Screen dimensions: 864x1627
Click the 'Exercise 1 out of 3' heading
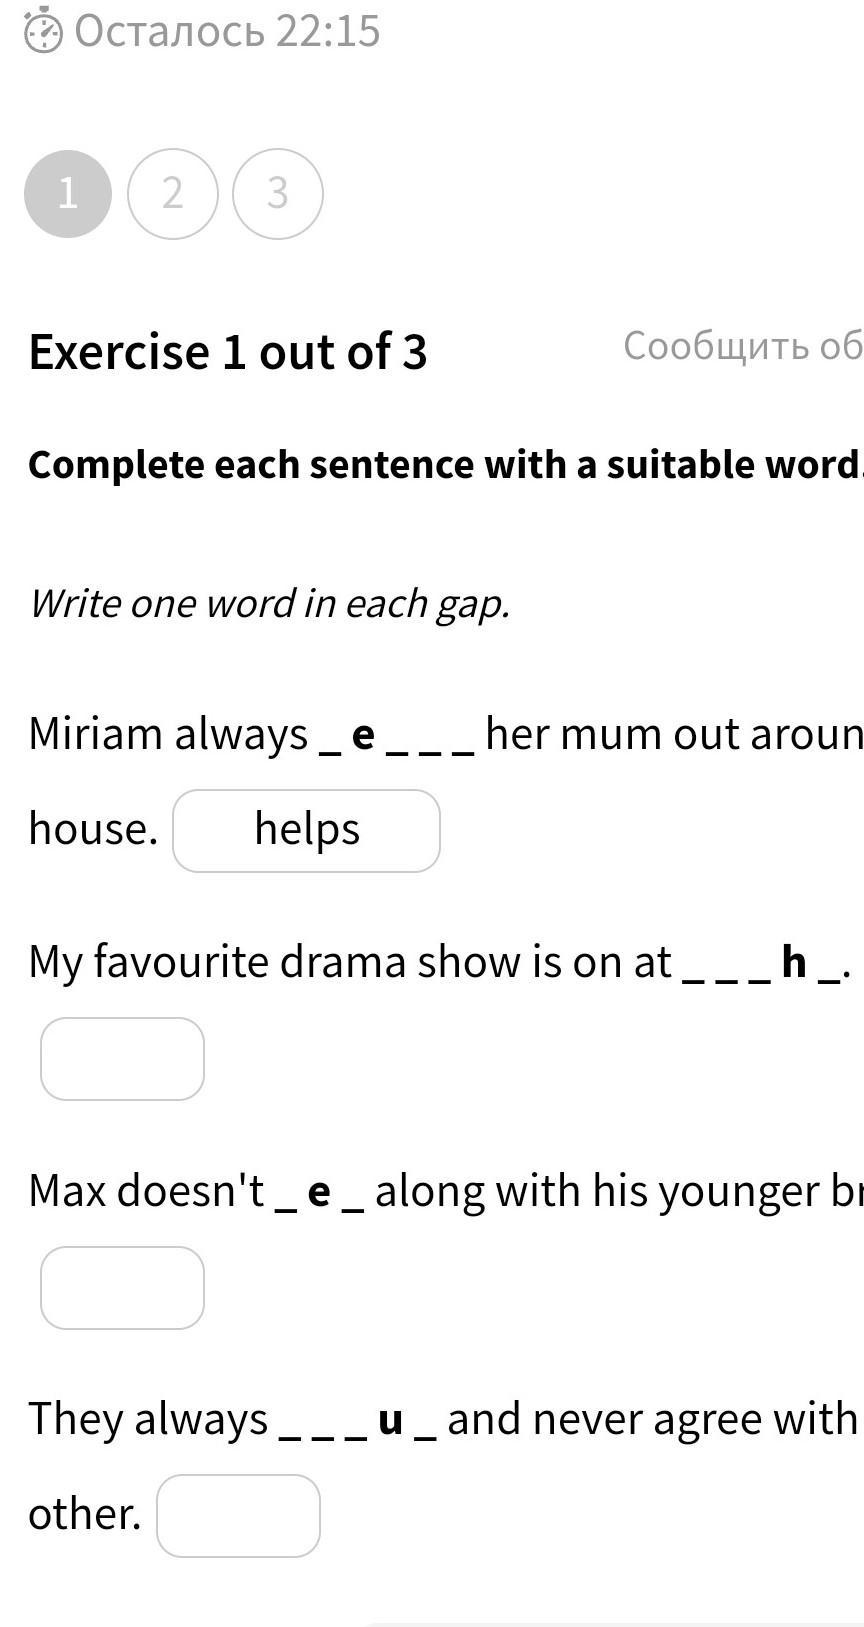tap(228, 352)
